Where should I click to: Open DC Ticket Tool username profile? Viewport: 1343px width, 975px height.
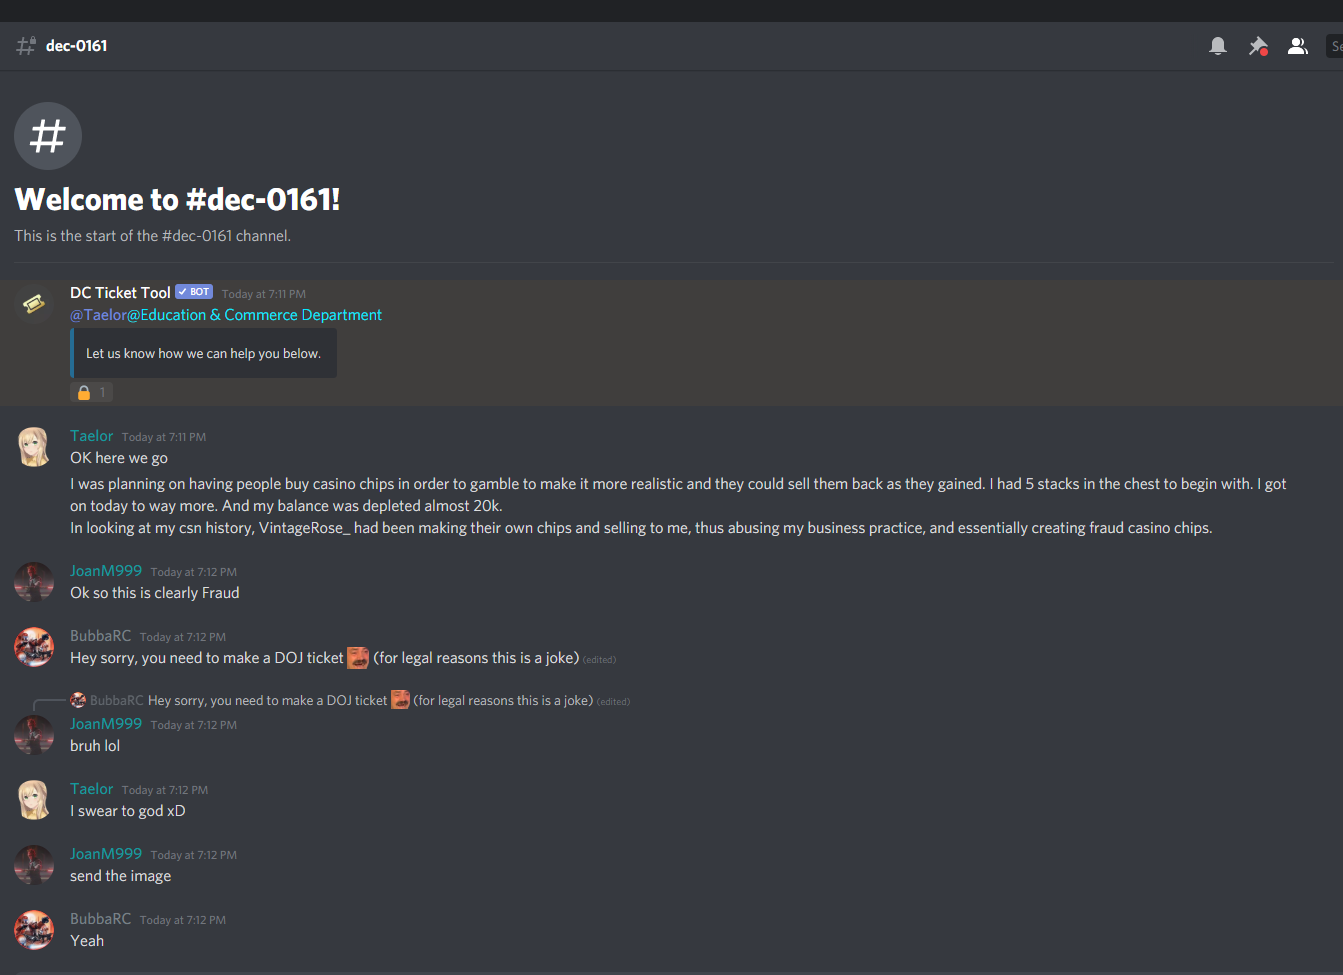120,293
